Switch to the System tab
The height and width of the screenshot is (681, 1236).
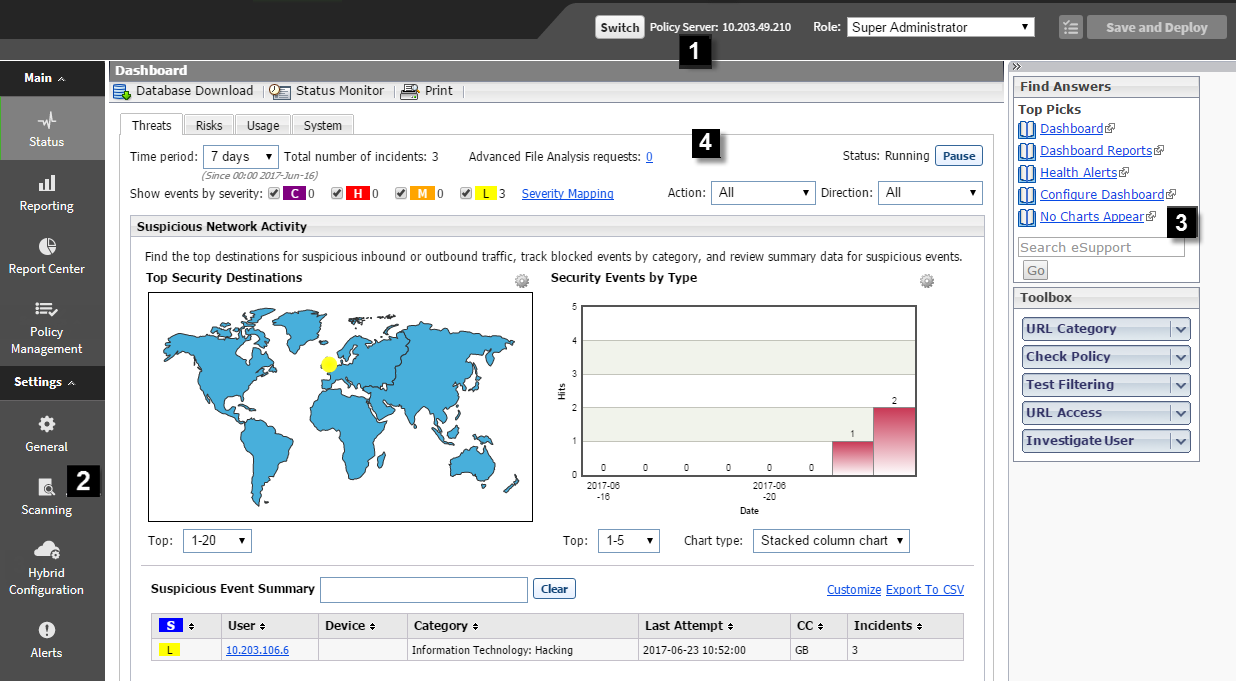coord(323,125)
